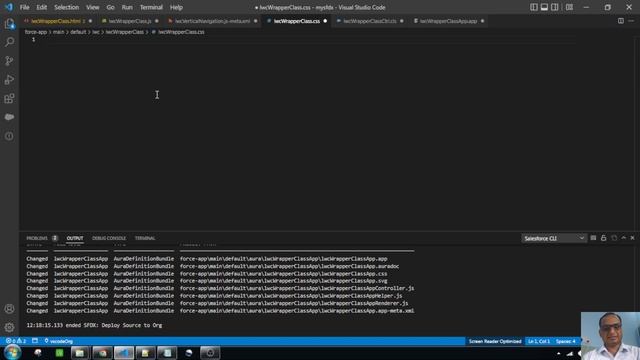Screen dimensions: 640x360
Task: Open errors and warnings status item
Action: pos(16,341)
